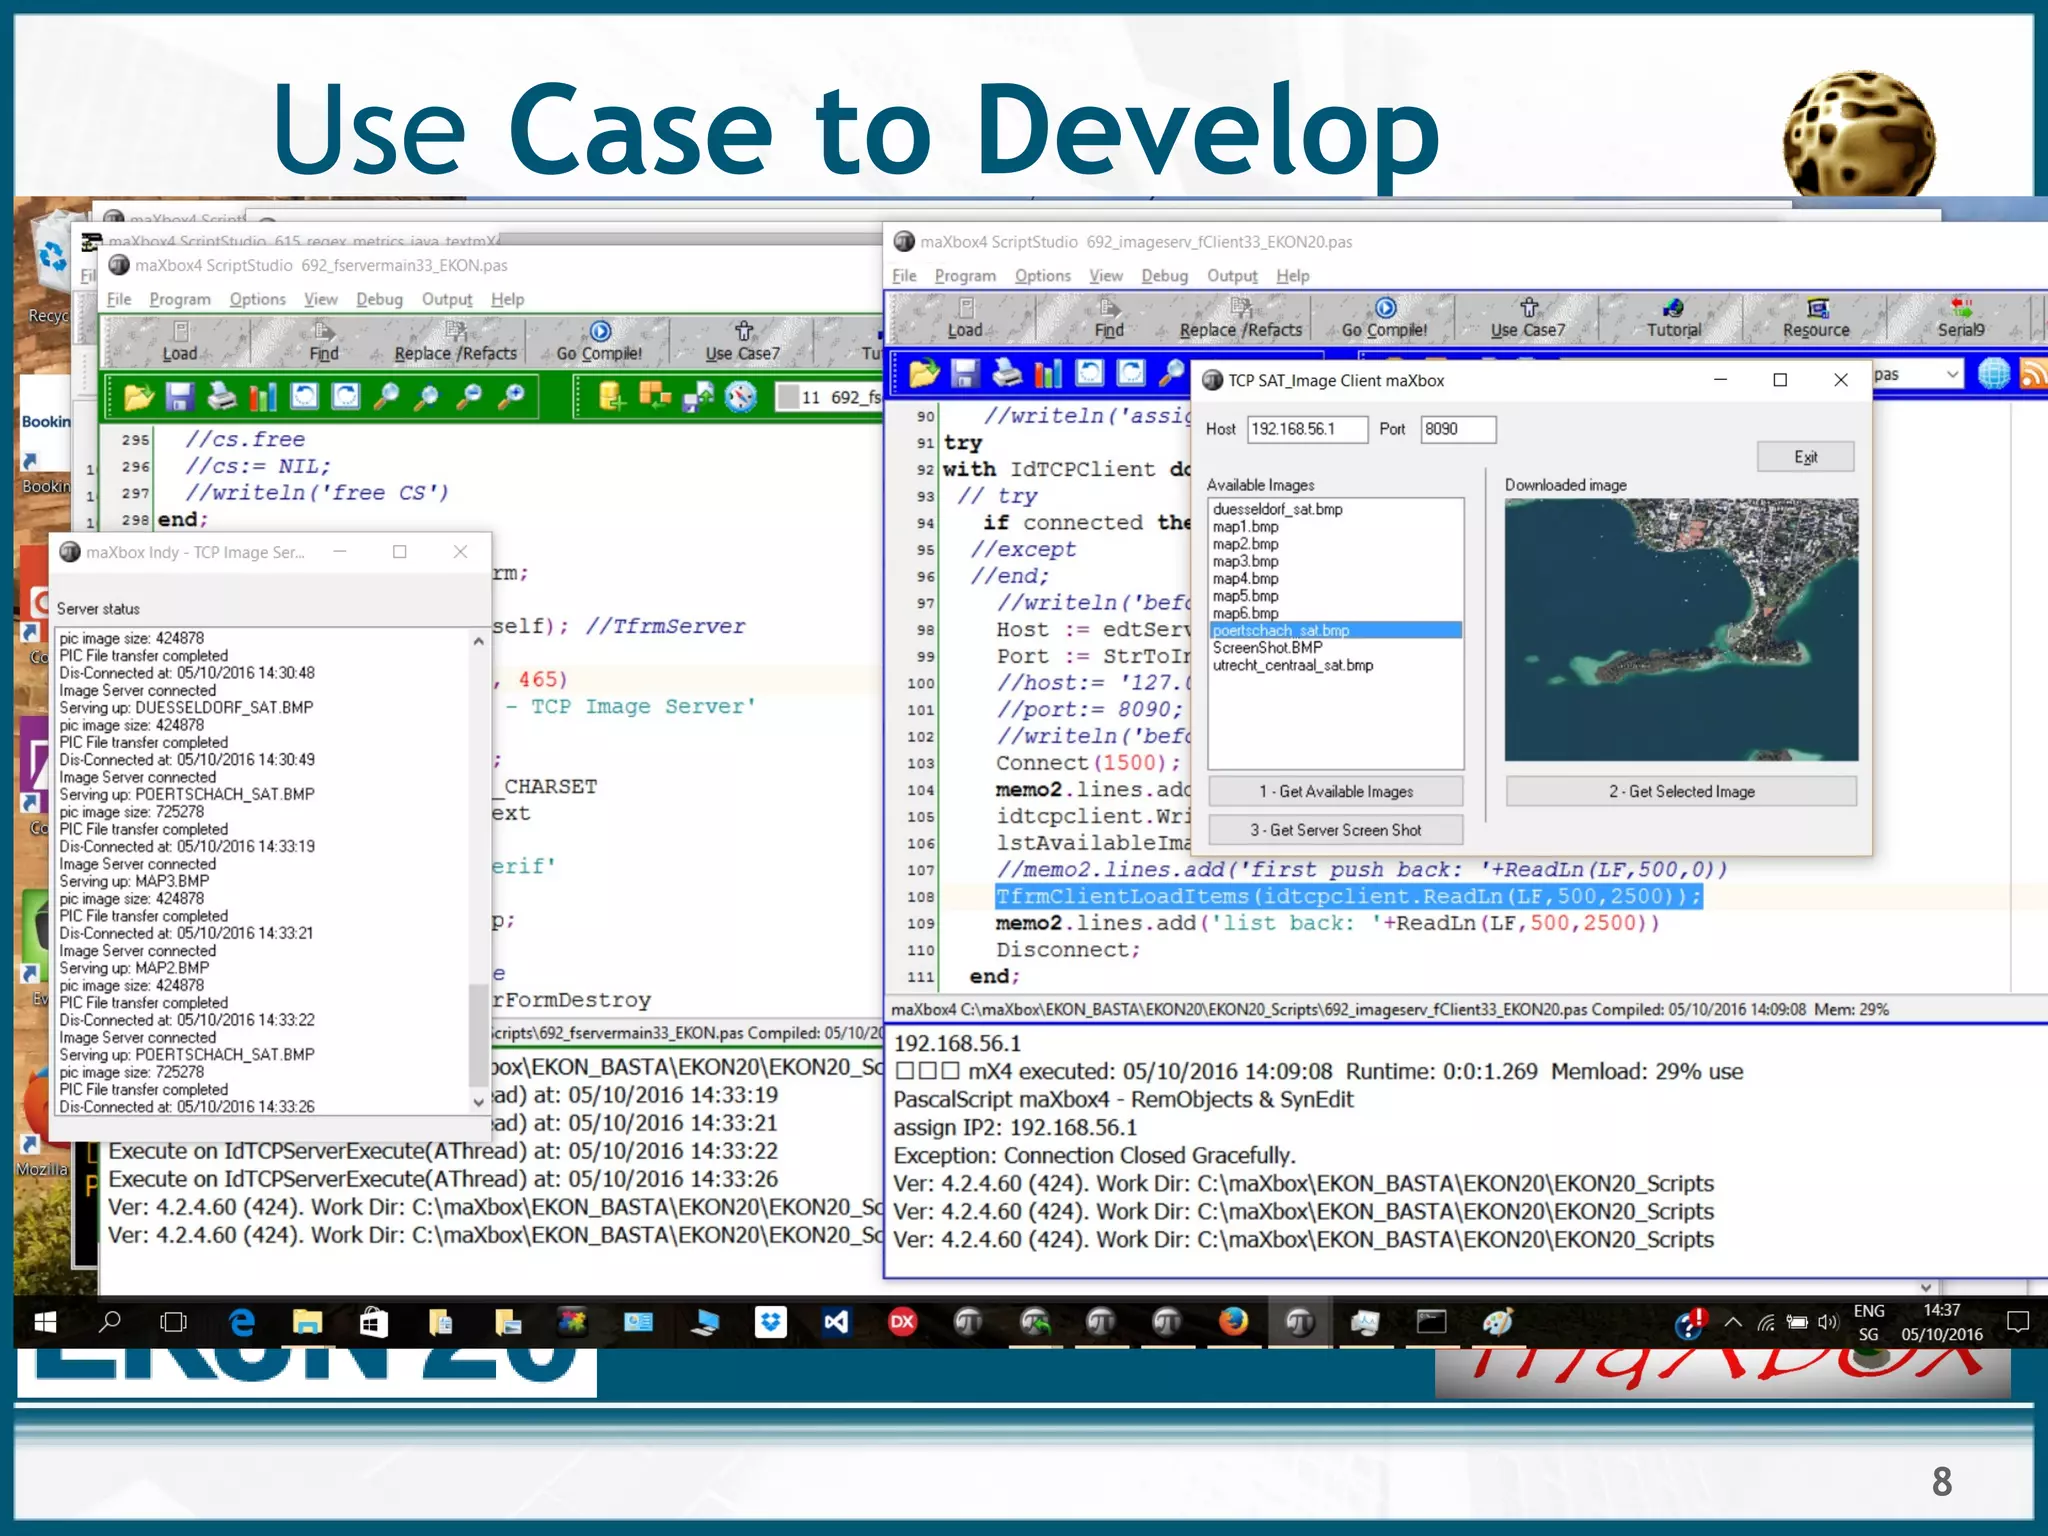
Task: Click taskbar search magnifier icon
Action: pos(110,1322)
